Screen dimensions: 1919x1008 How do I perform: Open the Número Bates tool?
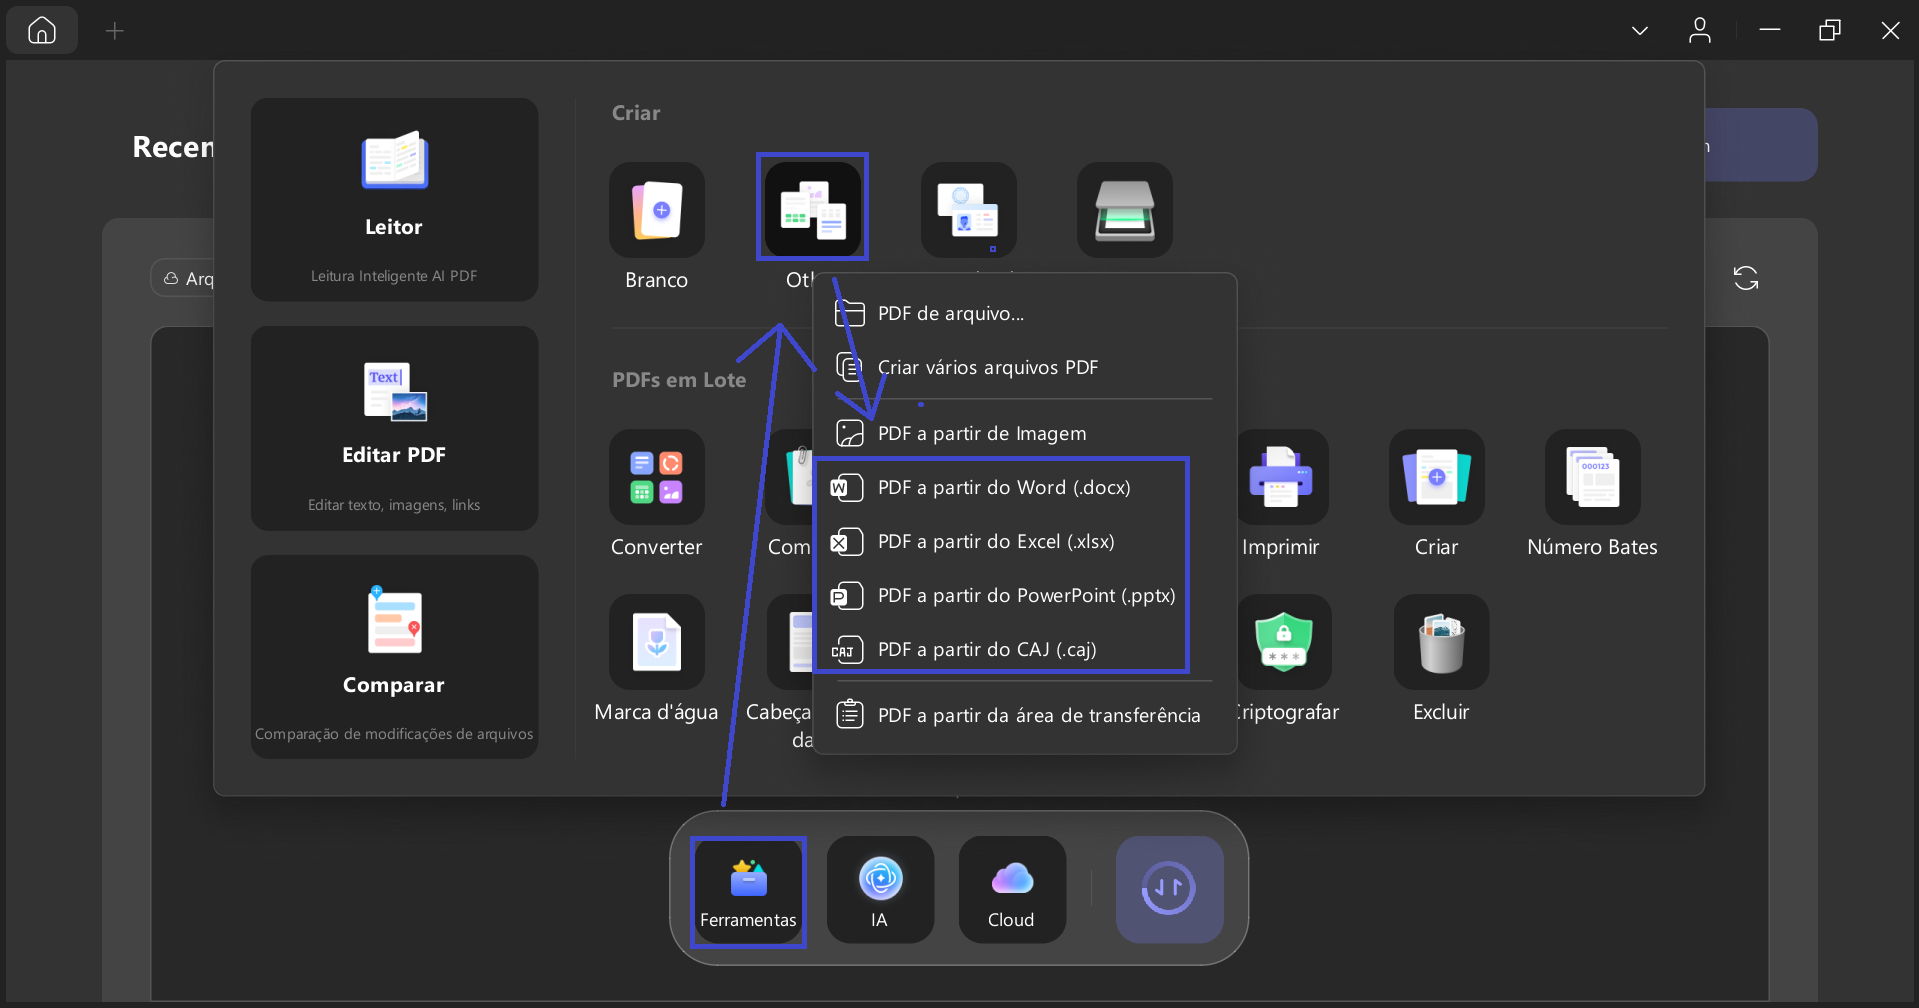(1593, 477)
